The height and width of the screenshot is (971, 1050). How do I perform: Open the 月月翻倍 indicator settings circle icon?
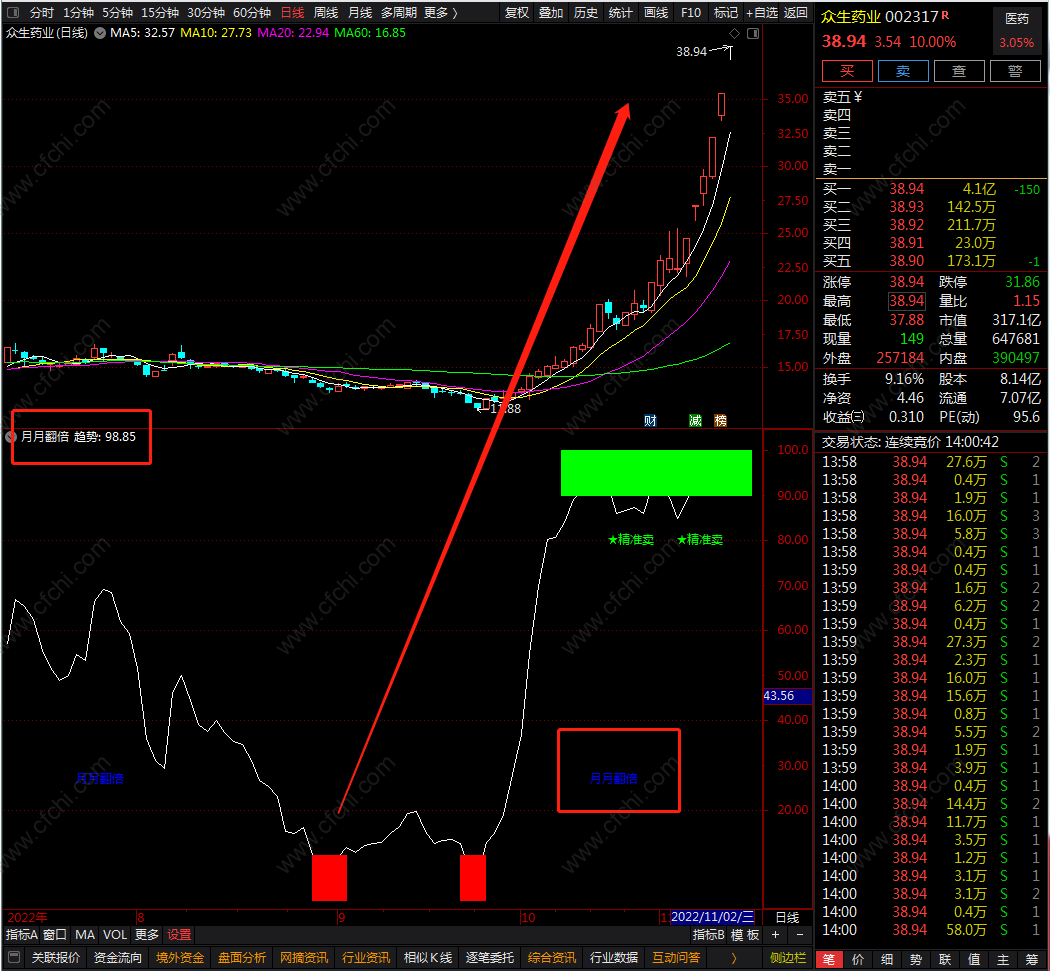[10, 437]
